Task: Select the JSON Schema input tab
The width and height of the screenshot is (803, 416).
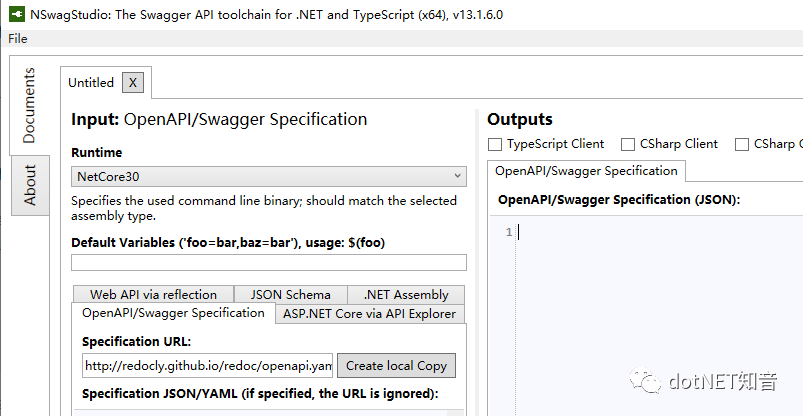Action: coord(290,295)
